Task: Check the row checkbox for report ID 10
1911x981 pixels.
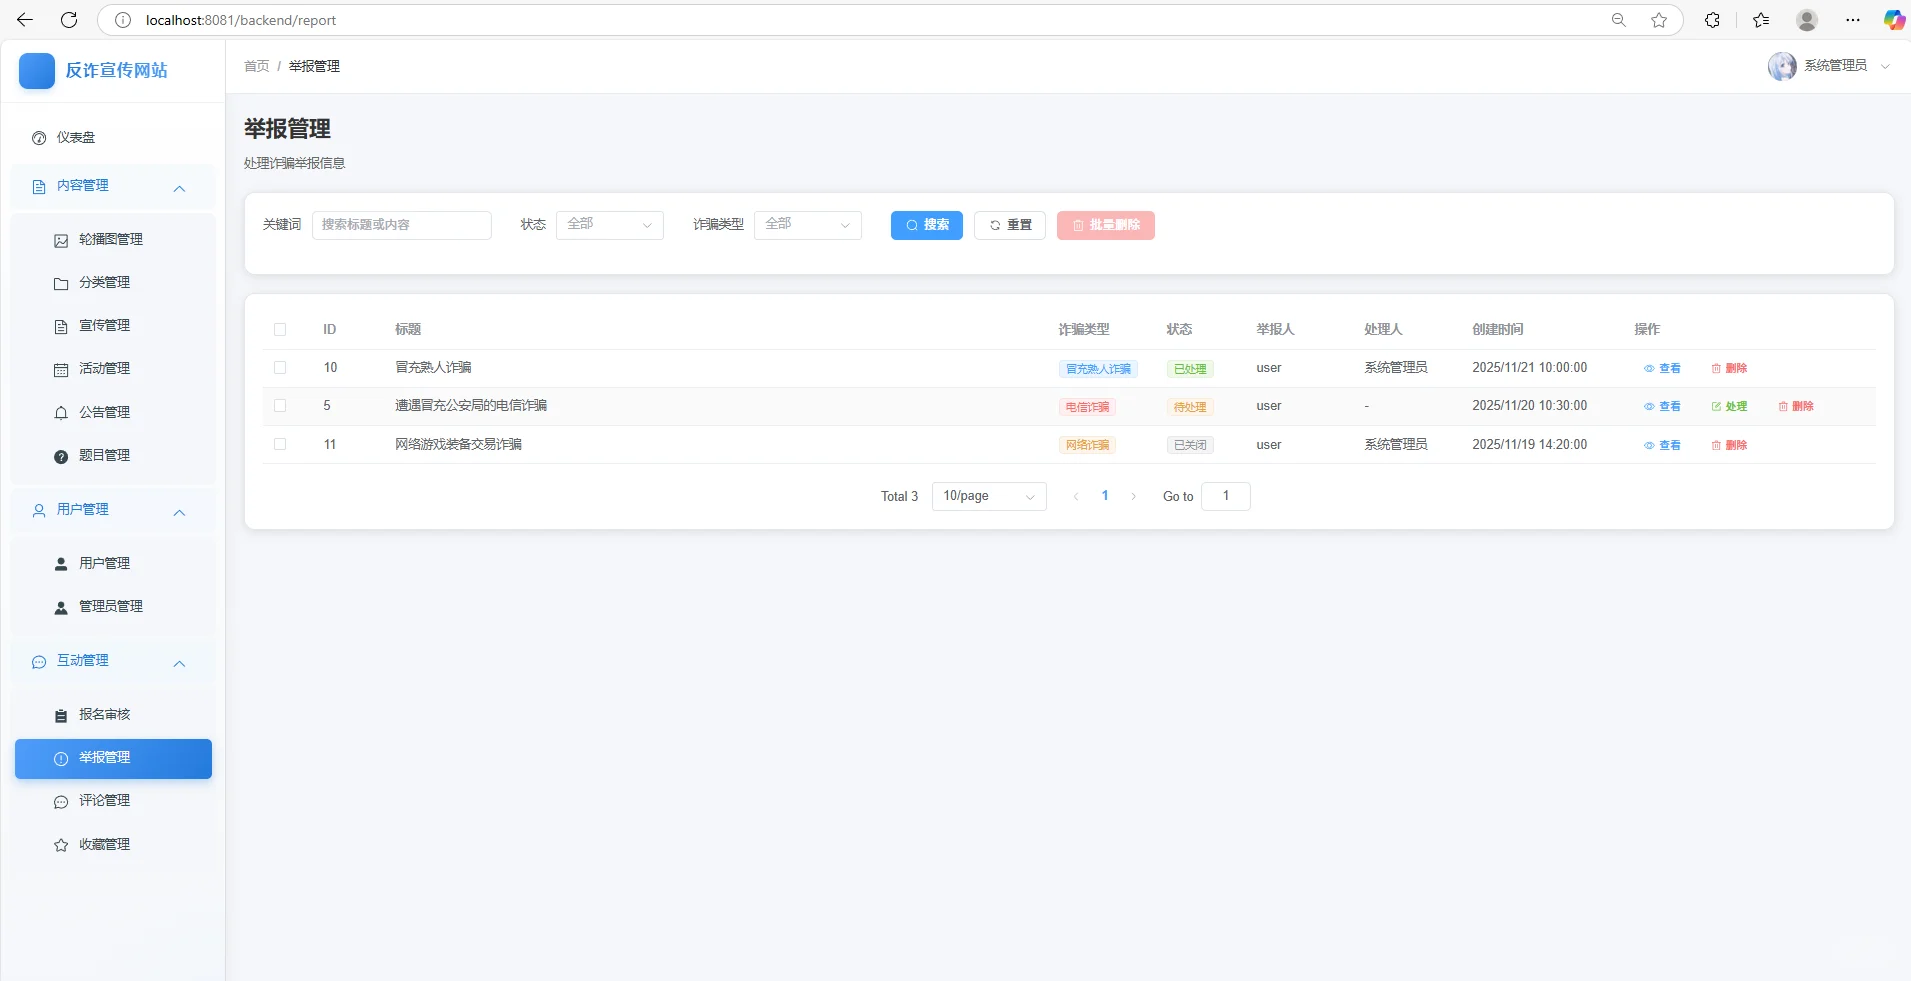Action: (x=280, y=368)
